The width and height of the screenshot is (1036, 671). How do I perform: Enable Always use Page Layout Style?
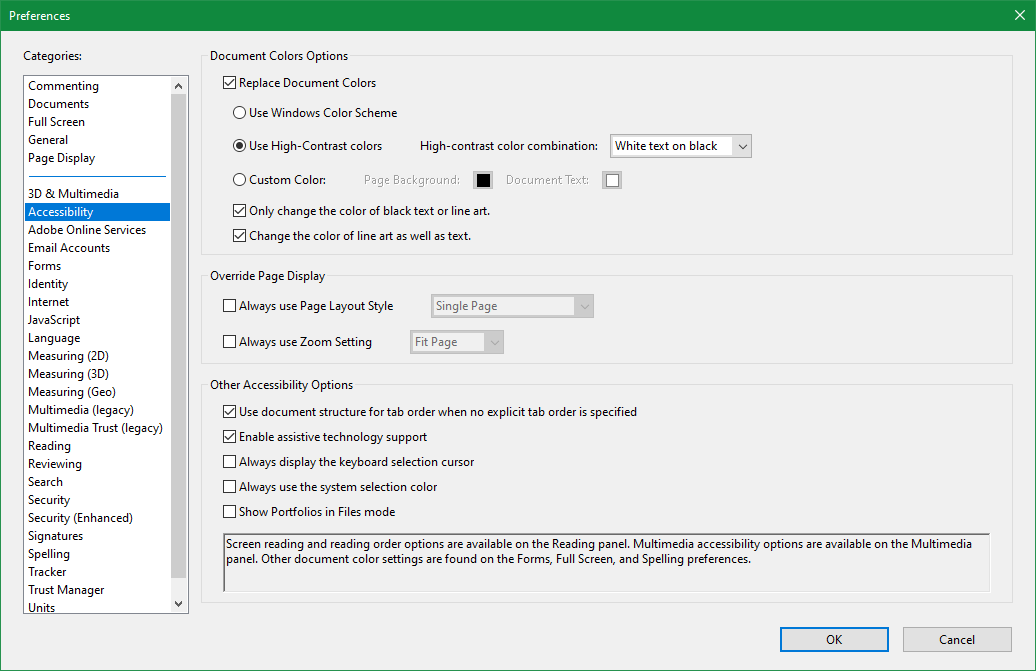click(x=229, y=306)
